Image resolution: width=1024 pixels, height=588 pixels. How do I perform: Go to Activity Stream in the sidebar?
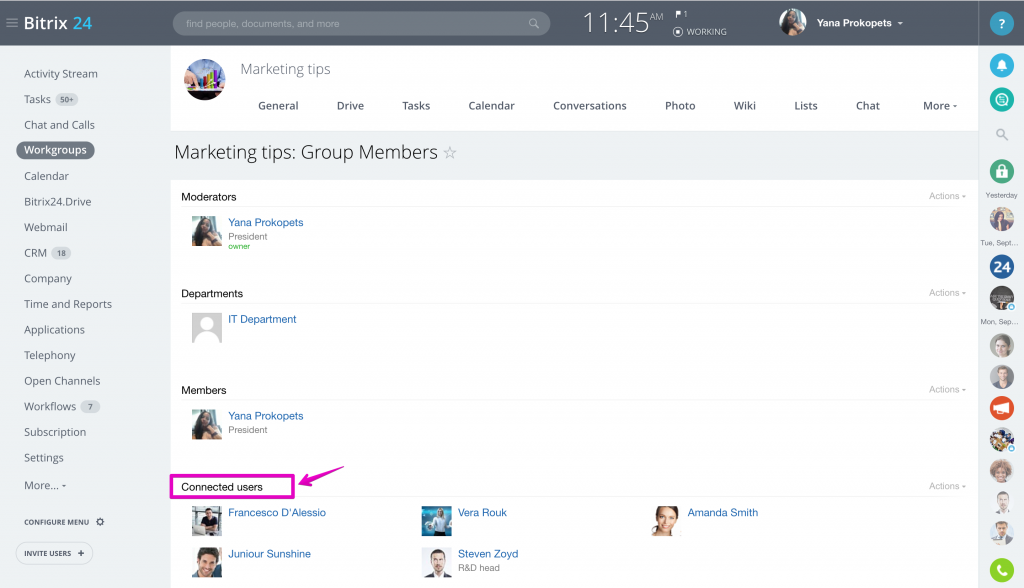61,74
